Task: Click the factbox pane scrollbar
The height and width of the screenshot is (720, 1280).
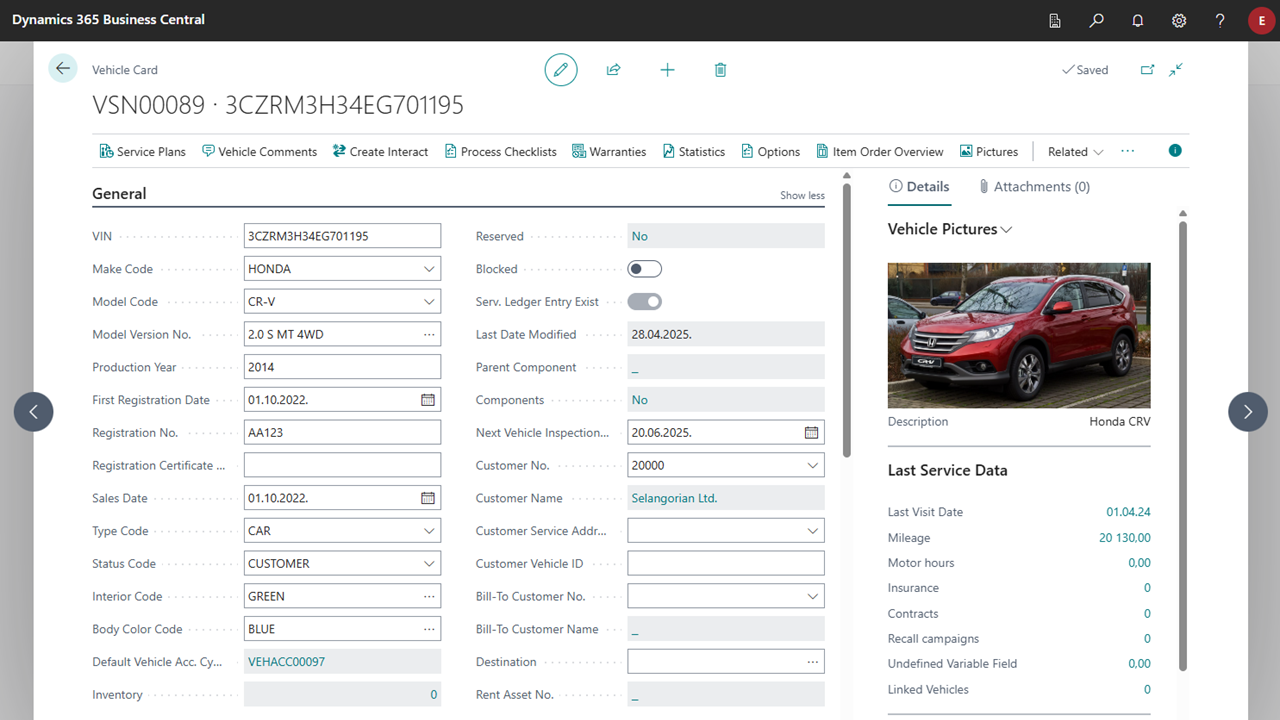Action: (1183, 445)
